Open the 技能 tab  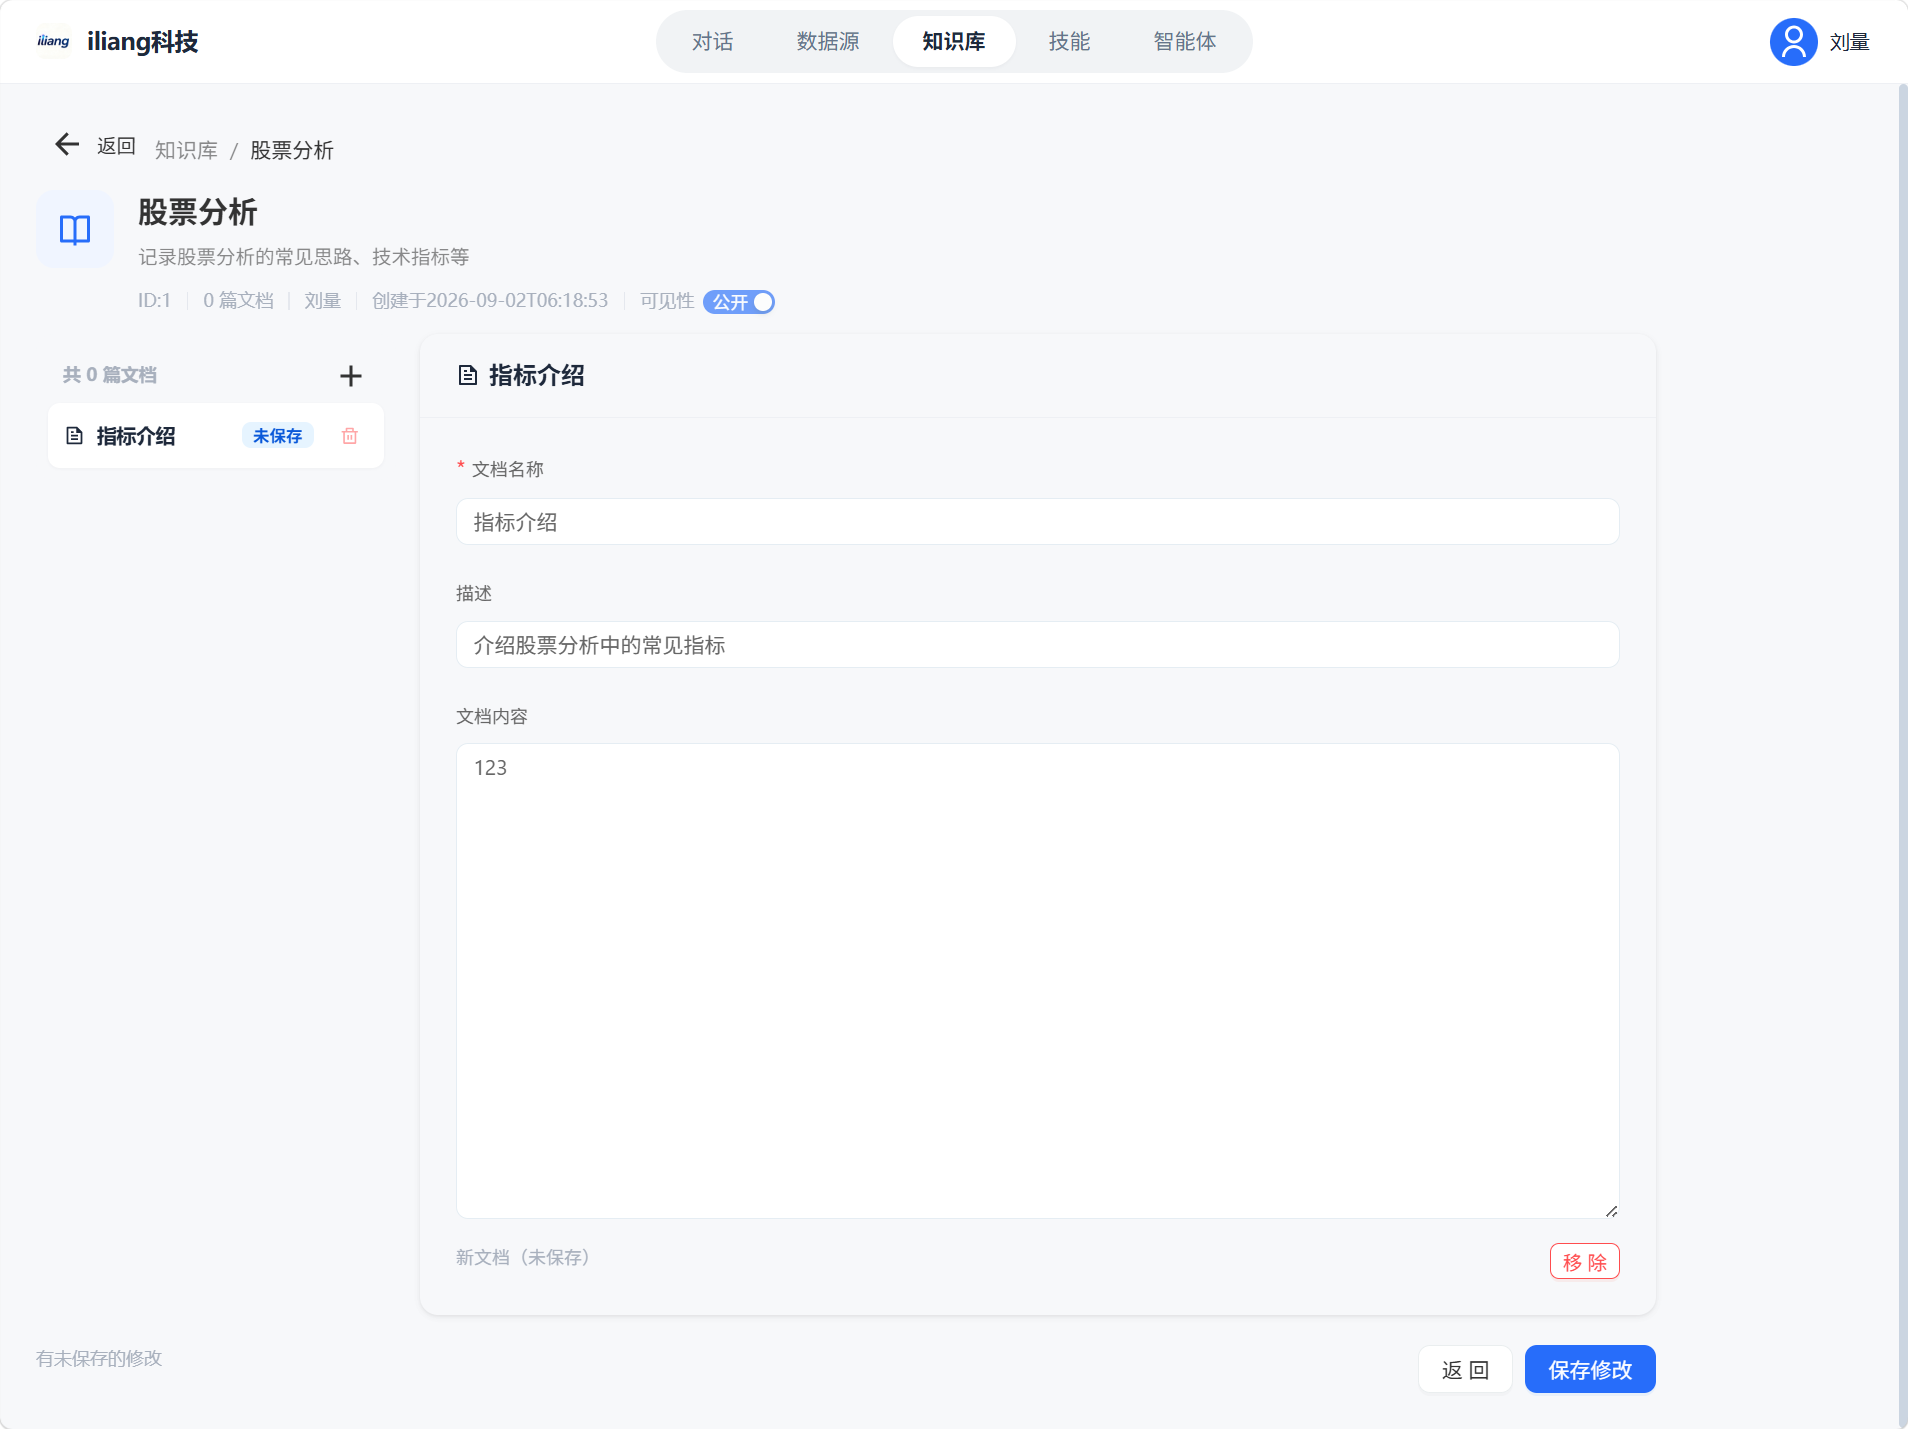pos(1069,42)
